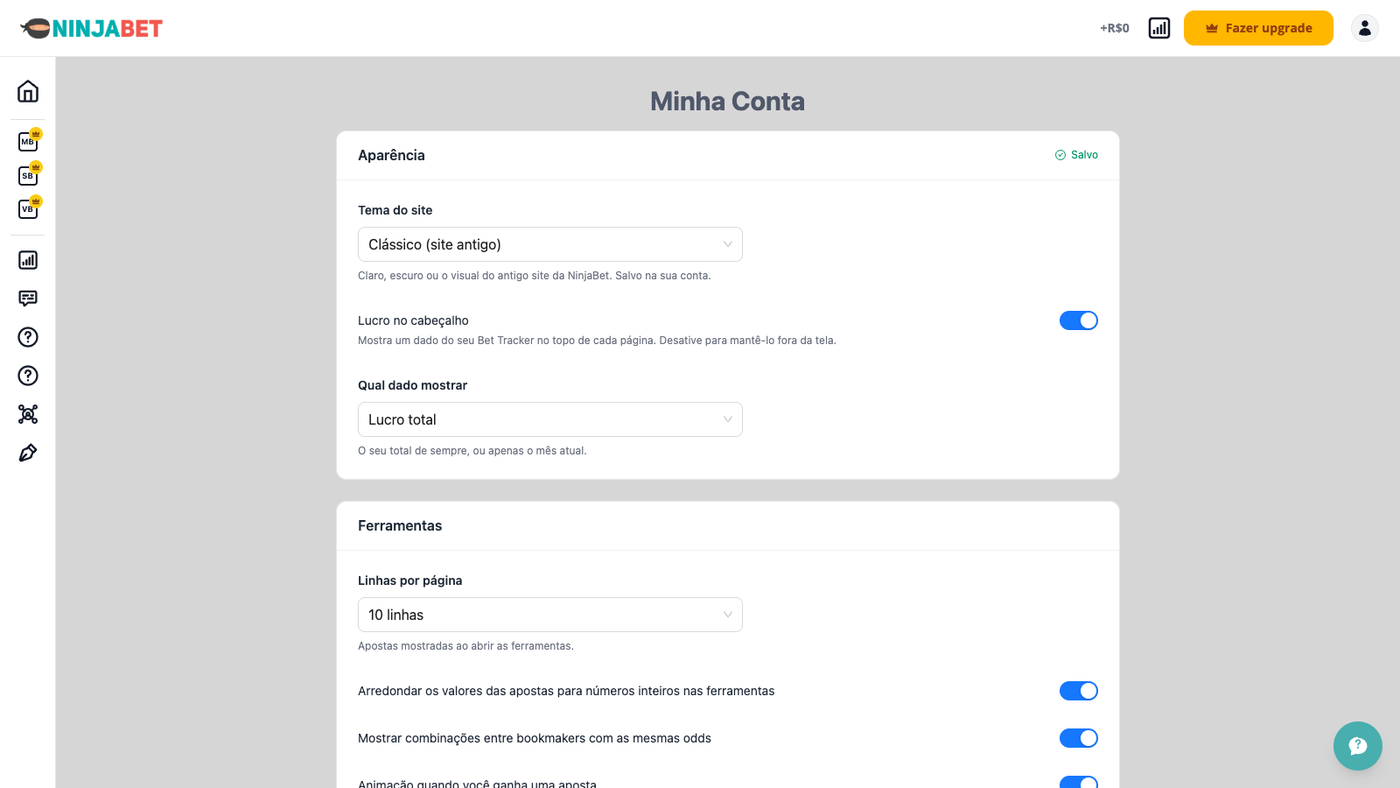Toggle Lucro no cabeçalho switch
The image size is (1400, 788).
[1078, 321]
